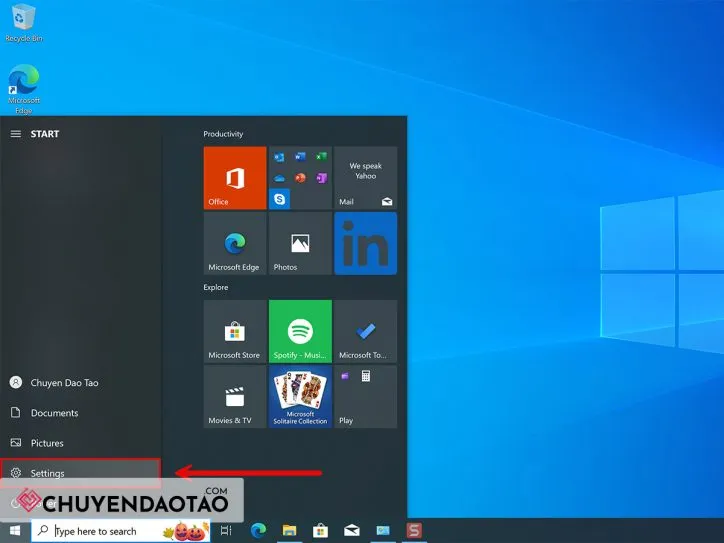The image size is (724, 543).
Task: Open Settings from Start sidebar
Action: [x=81, y=473]
